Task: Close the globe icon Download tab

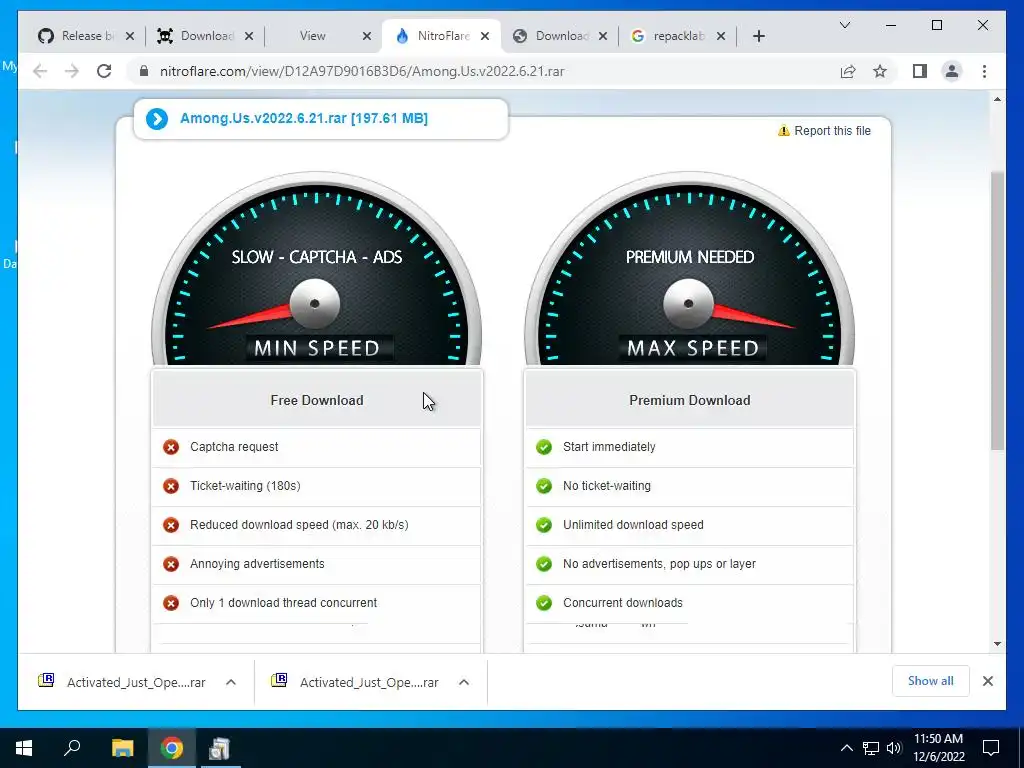Action: pos(603,36)
